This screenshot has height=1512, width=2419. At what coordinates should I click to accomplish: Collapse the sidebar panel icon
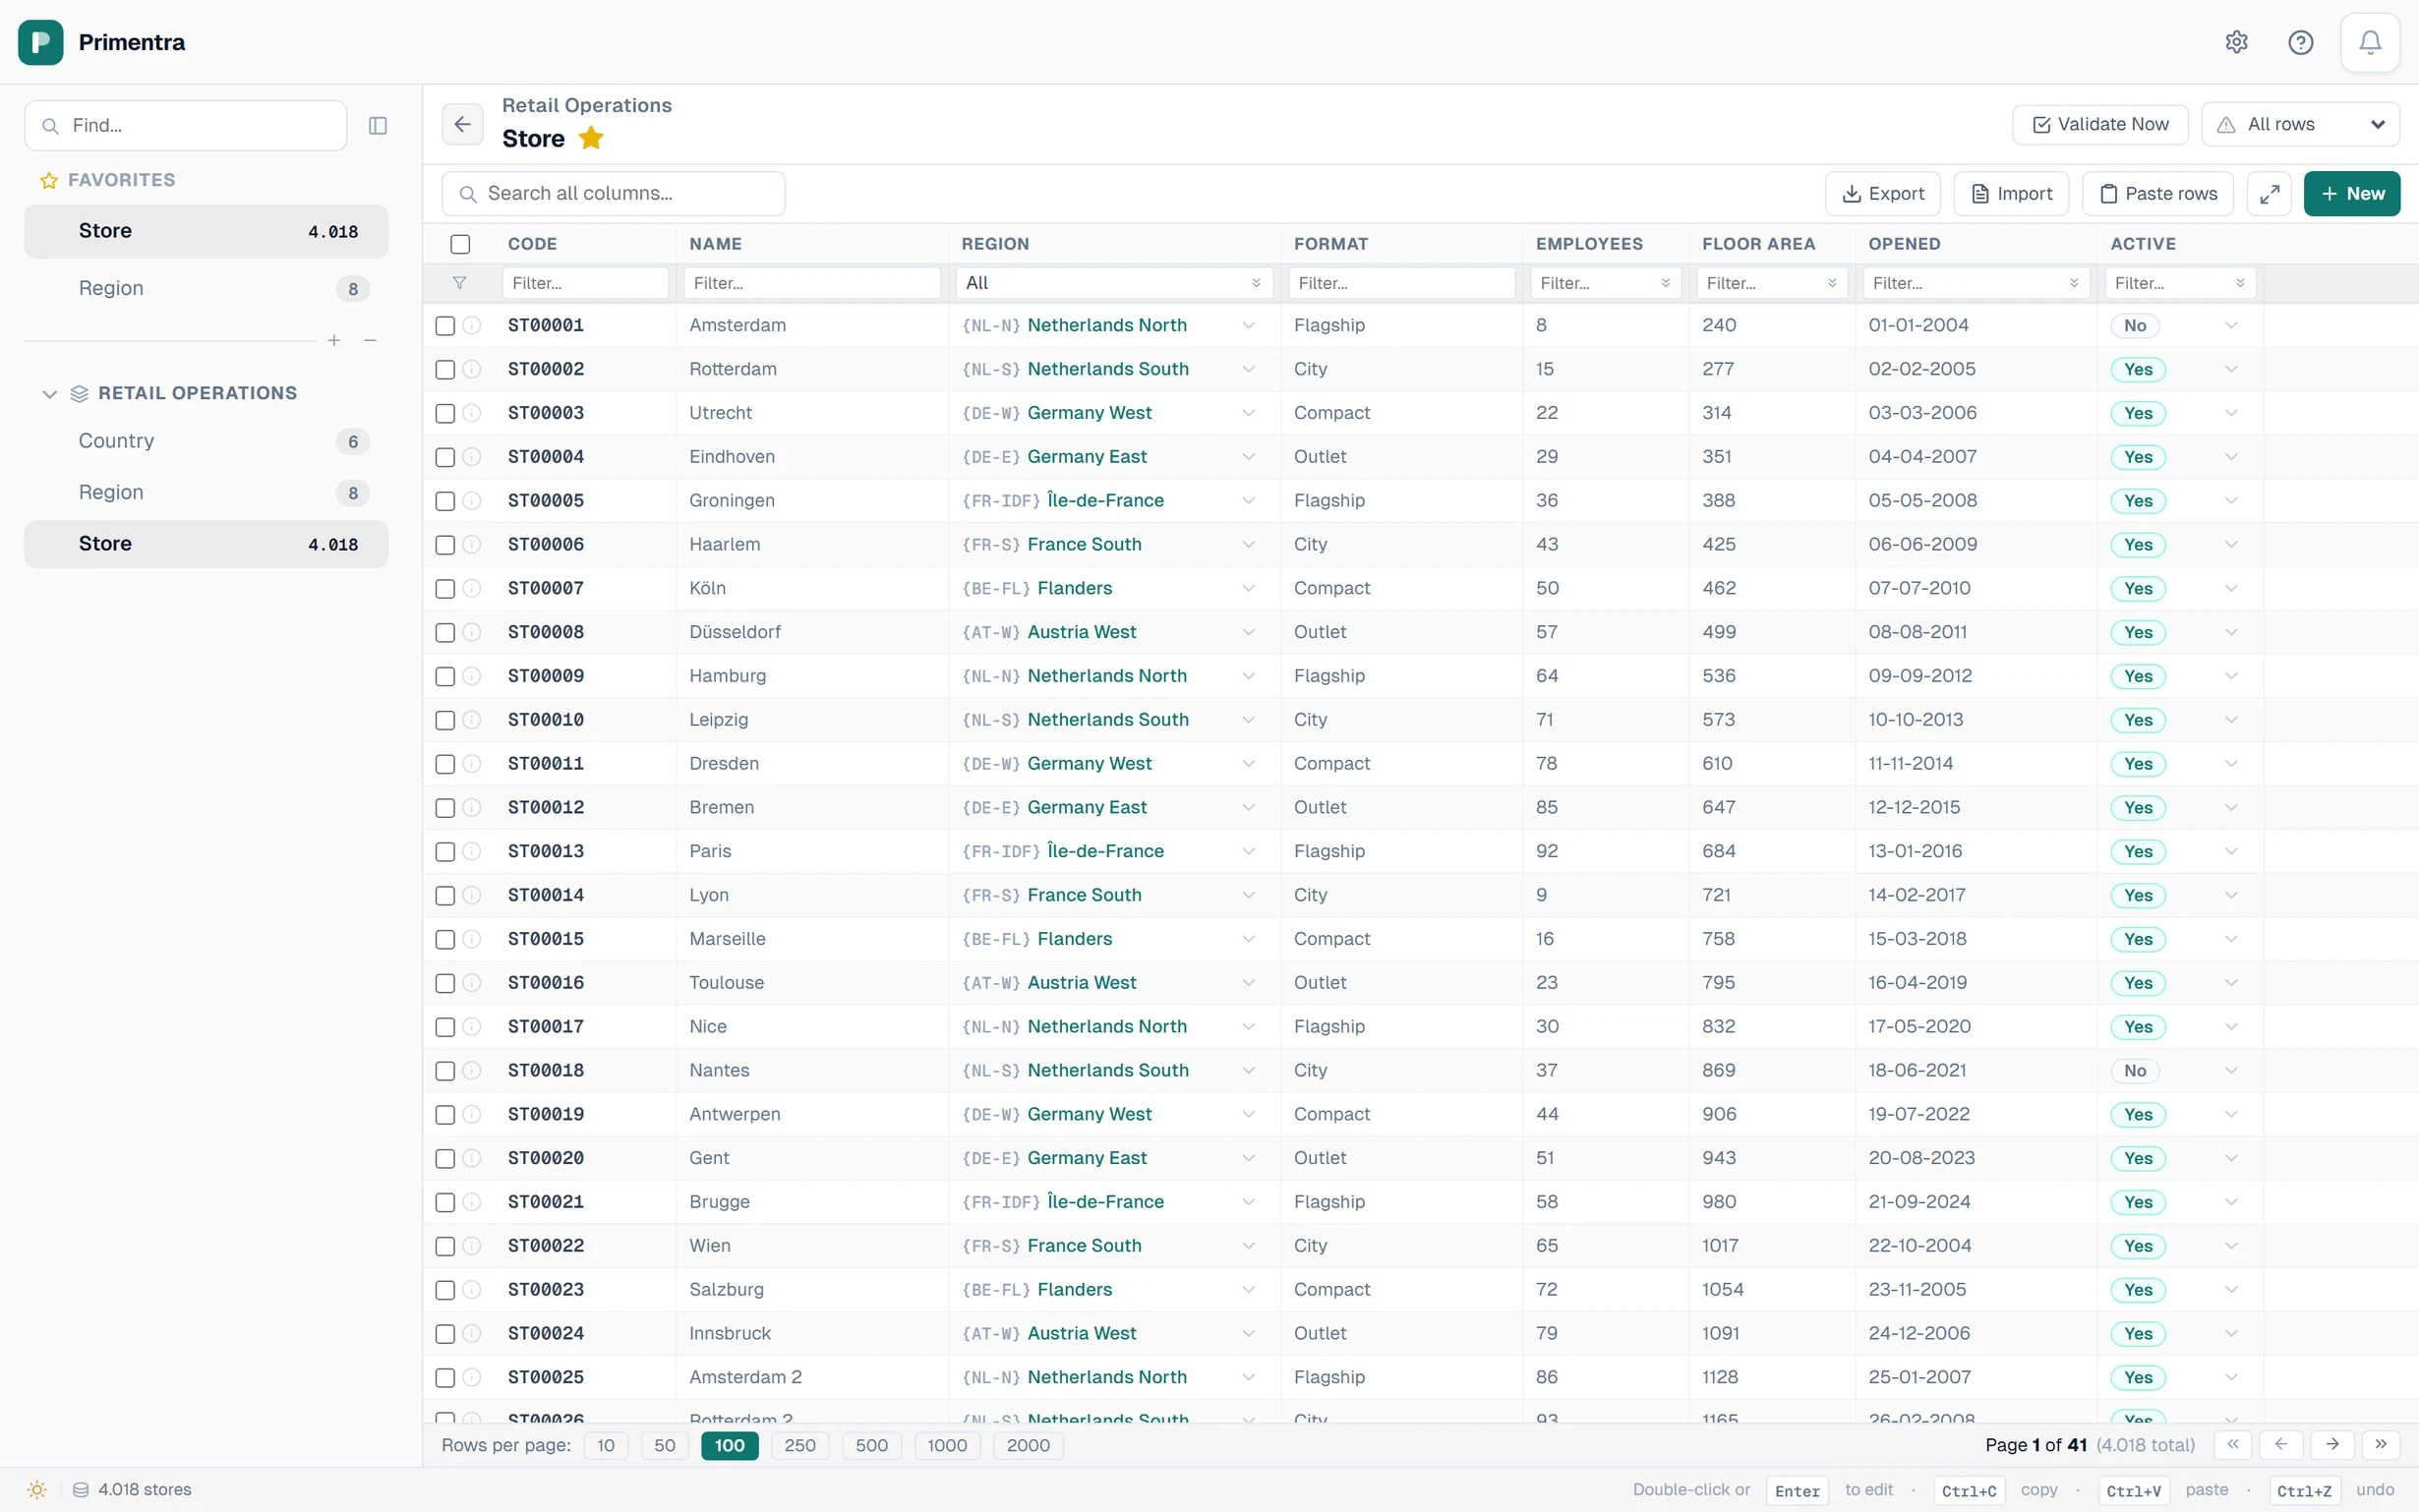(x=378, y=125)
